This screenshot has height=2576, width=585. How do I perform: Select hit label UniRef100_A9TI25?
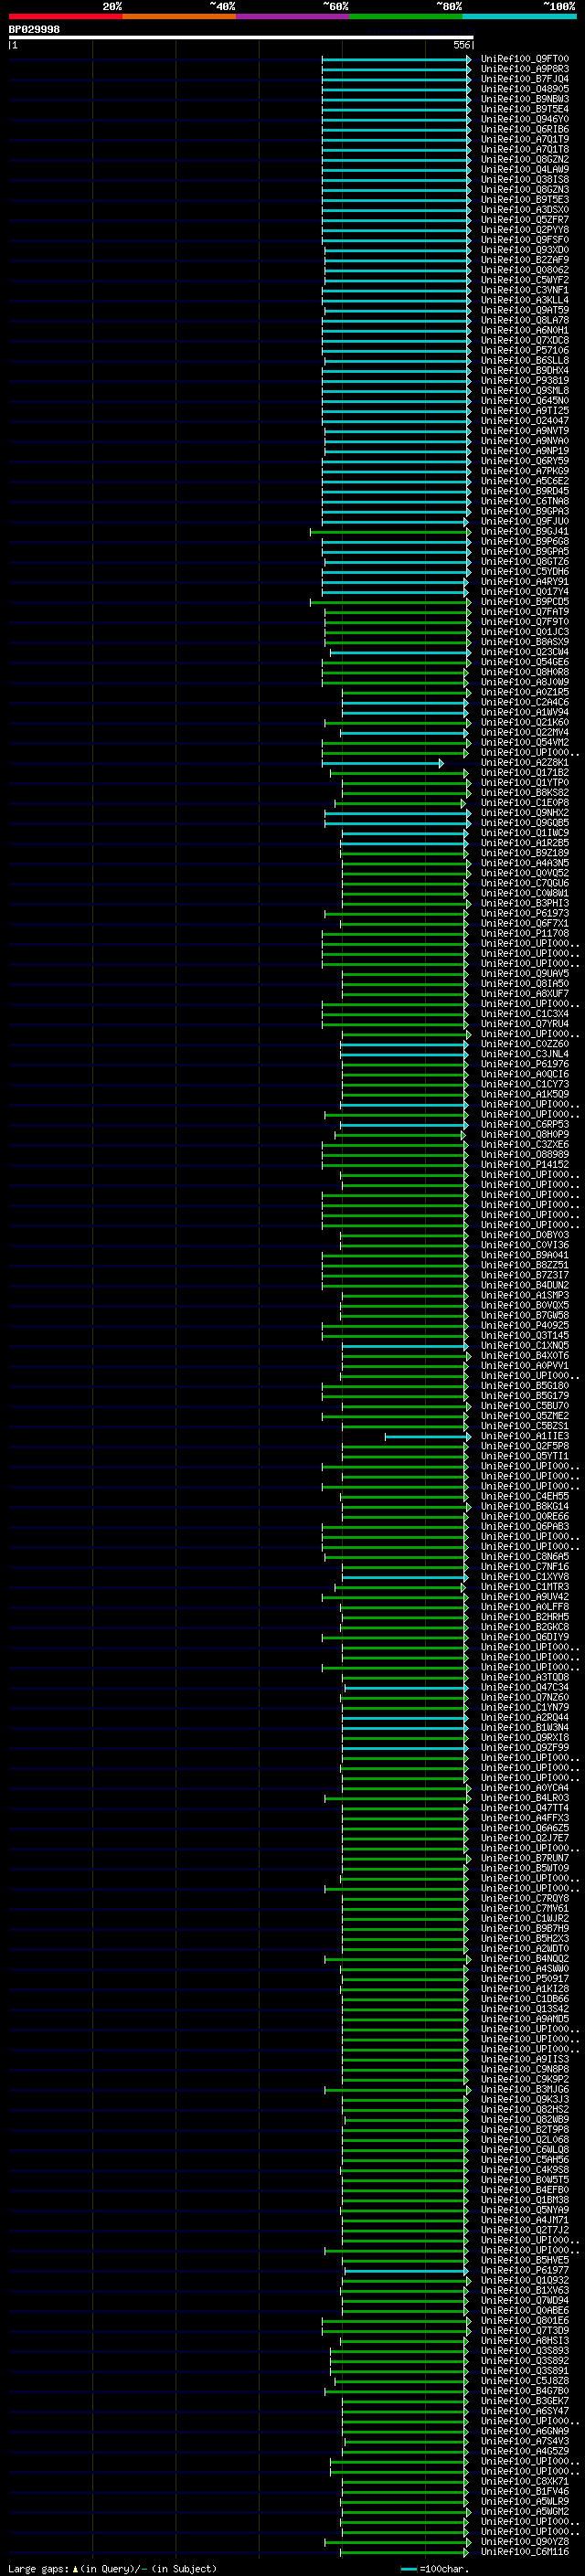tap(525, 411)
